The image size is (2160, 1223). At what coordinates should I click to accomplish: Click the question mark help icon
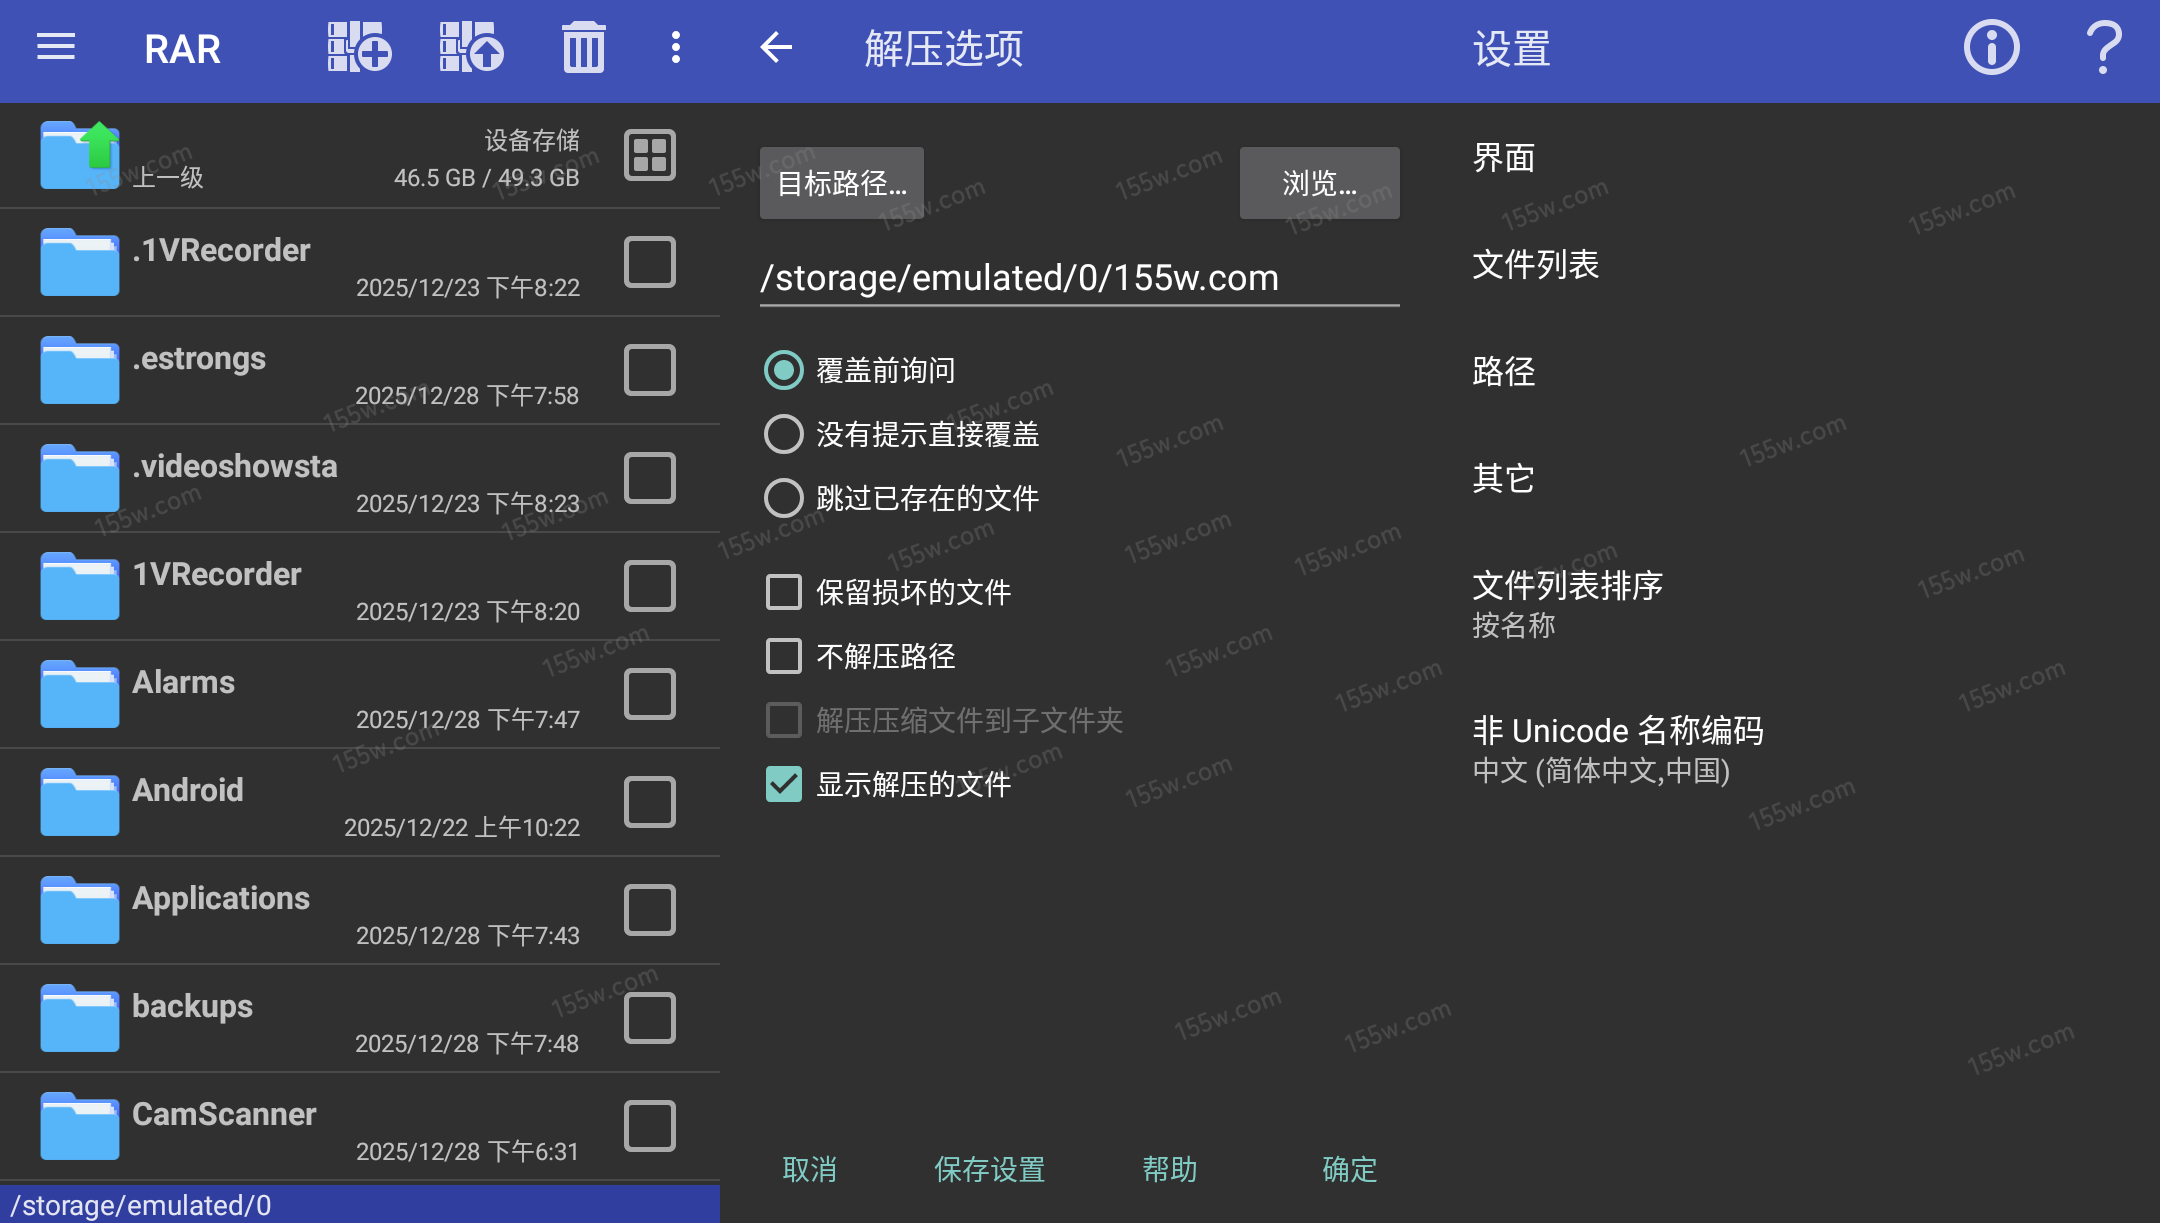(x=2104, y=48)
